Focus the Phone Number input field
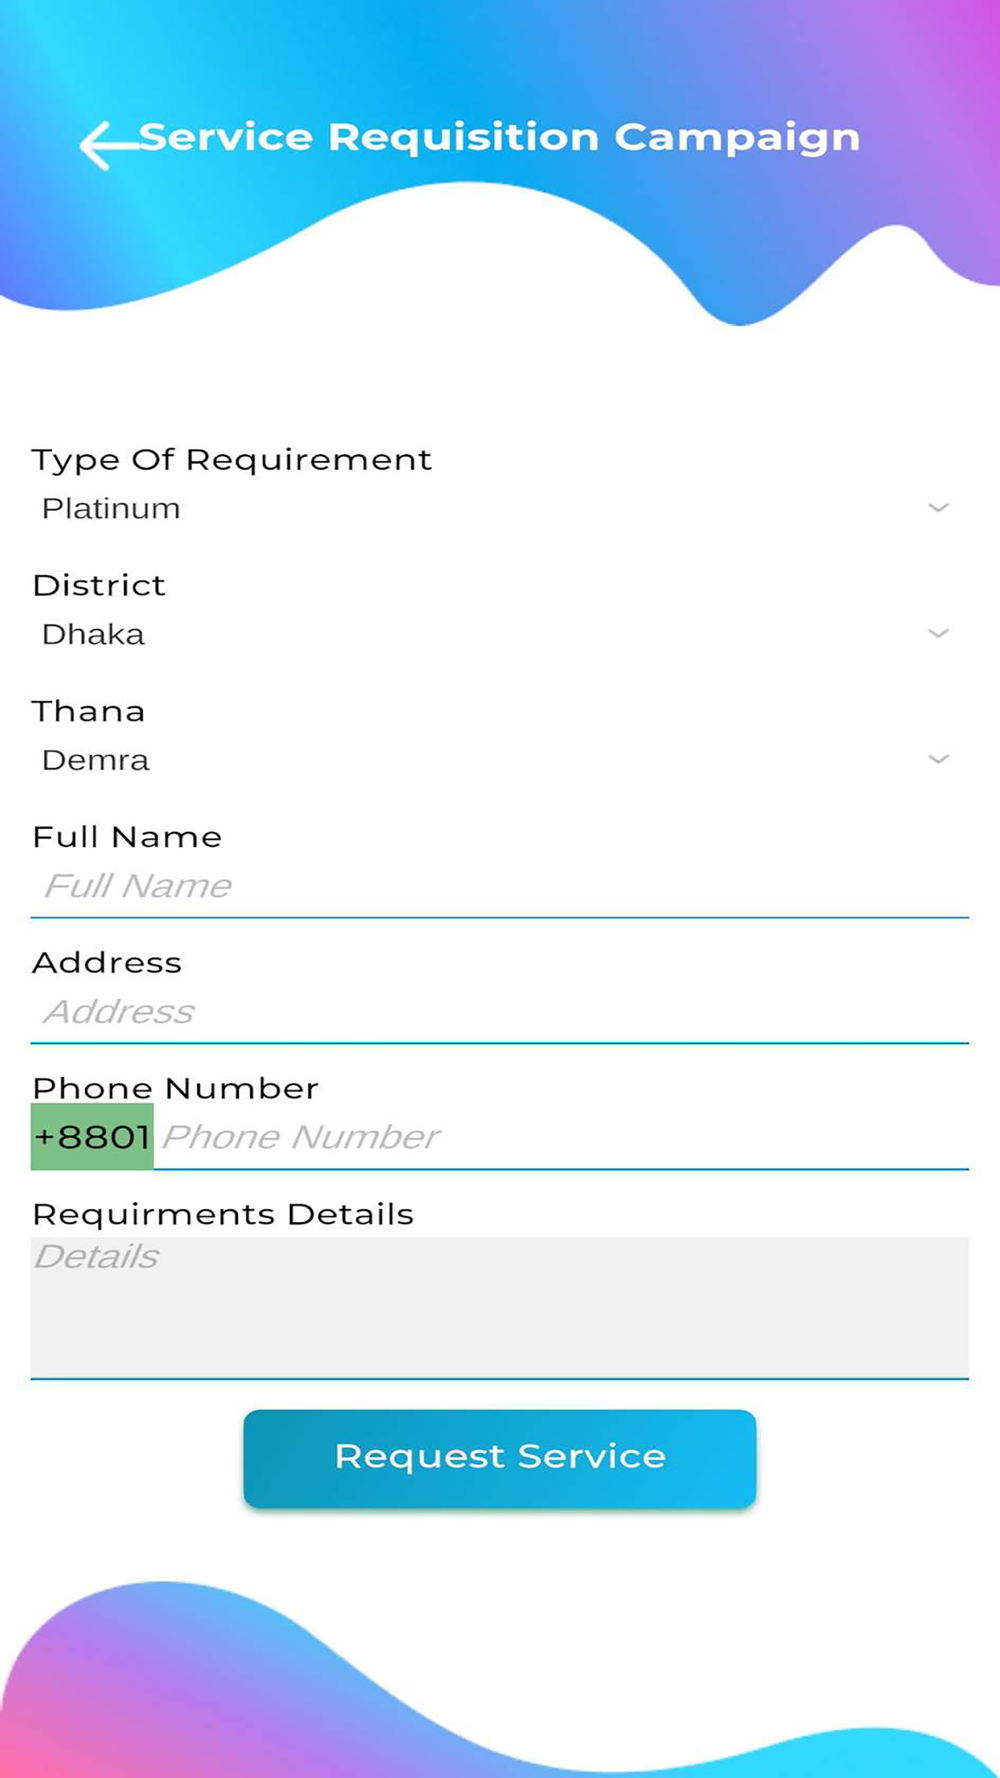Viewport: 1000px width, 1778px height. pos(561,1137)
